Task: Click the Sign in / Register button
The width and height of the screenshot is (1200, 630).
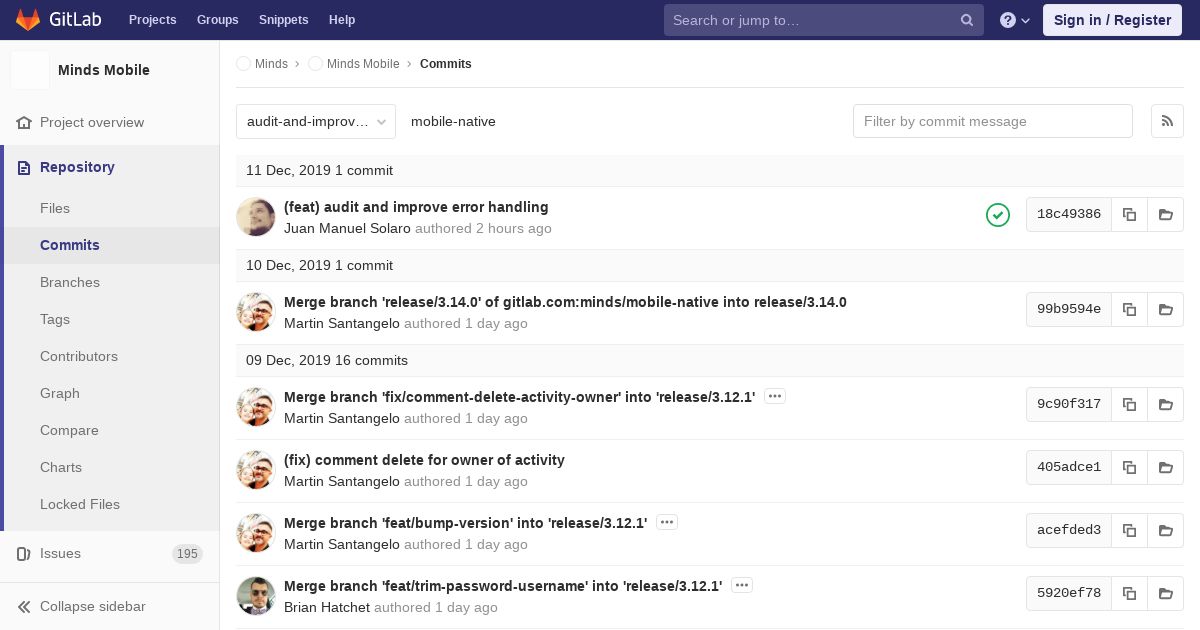Action: tap(1112, 20)
